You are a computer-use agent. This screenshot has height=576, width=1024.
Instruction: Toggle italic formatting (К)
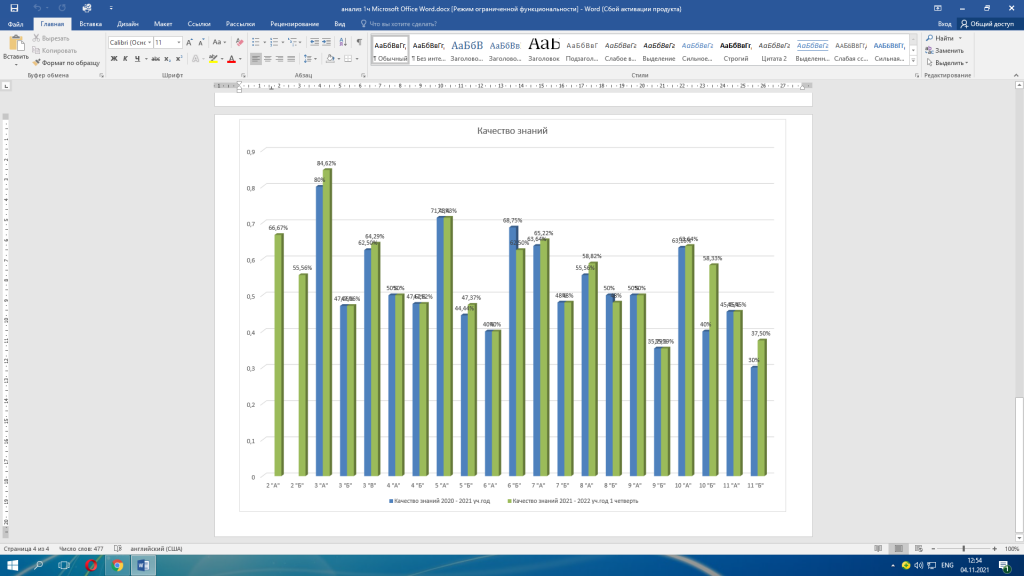[x=125, y=59]
